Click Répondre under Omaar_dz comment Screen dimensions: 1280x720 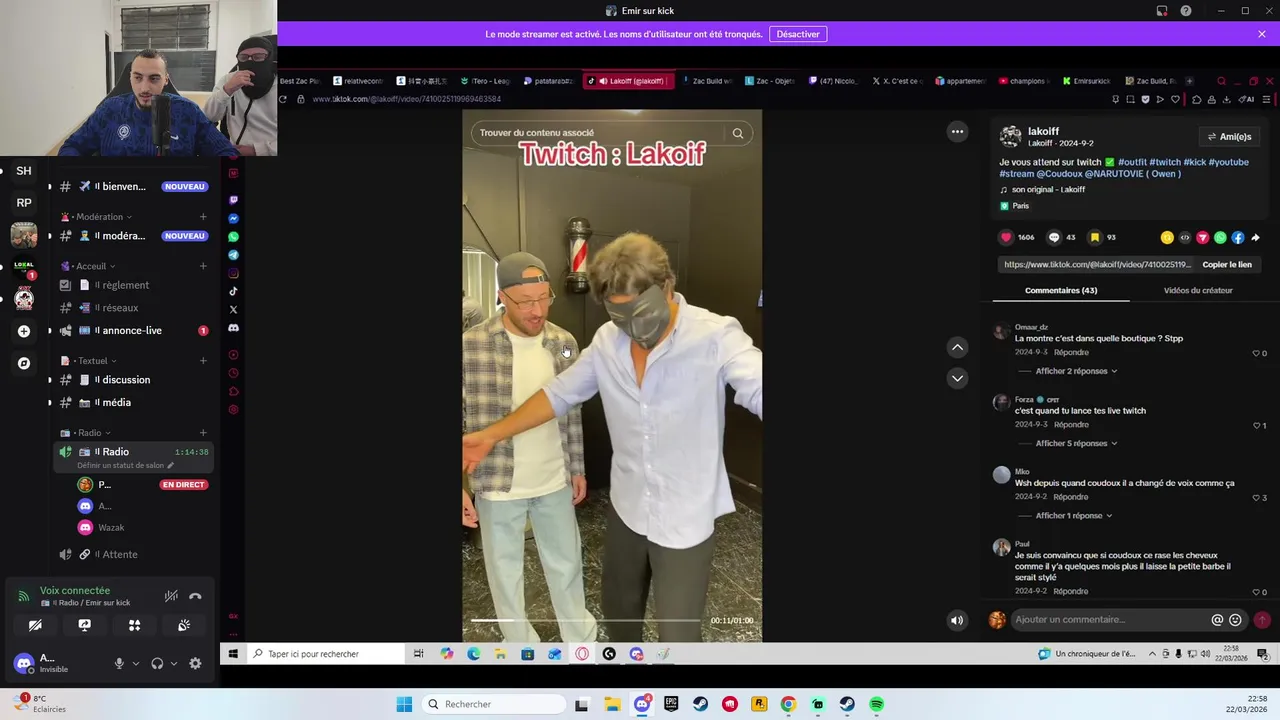(x=1071, y=353)
